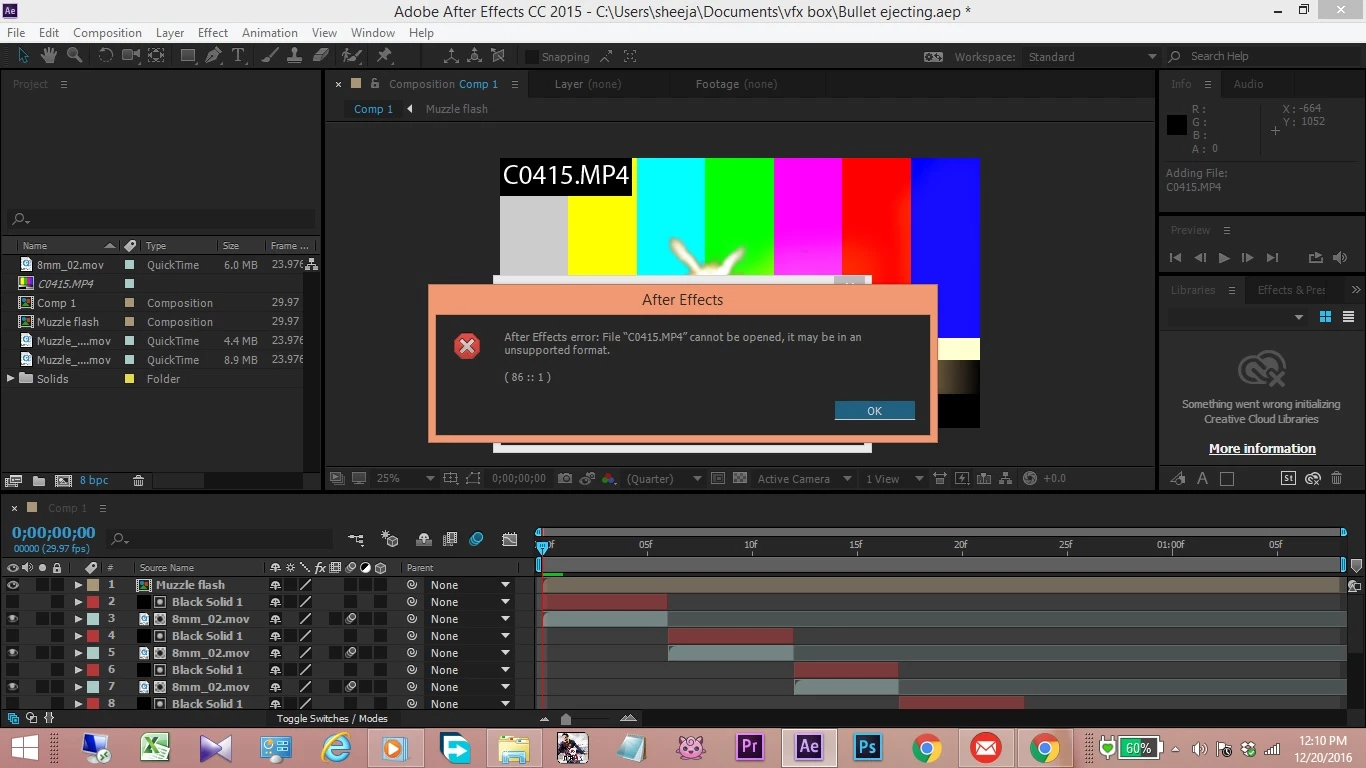Select the Horizontal Type tool

[238, 56]
